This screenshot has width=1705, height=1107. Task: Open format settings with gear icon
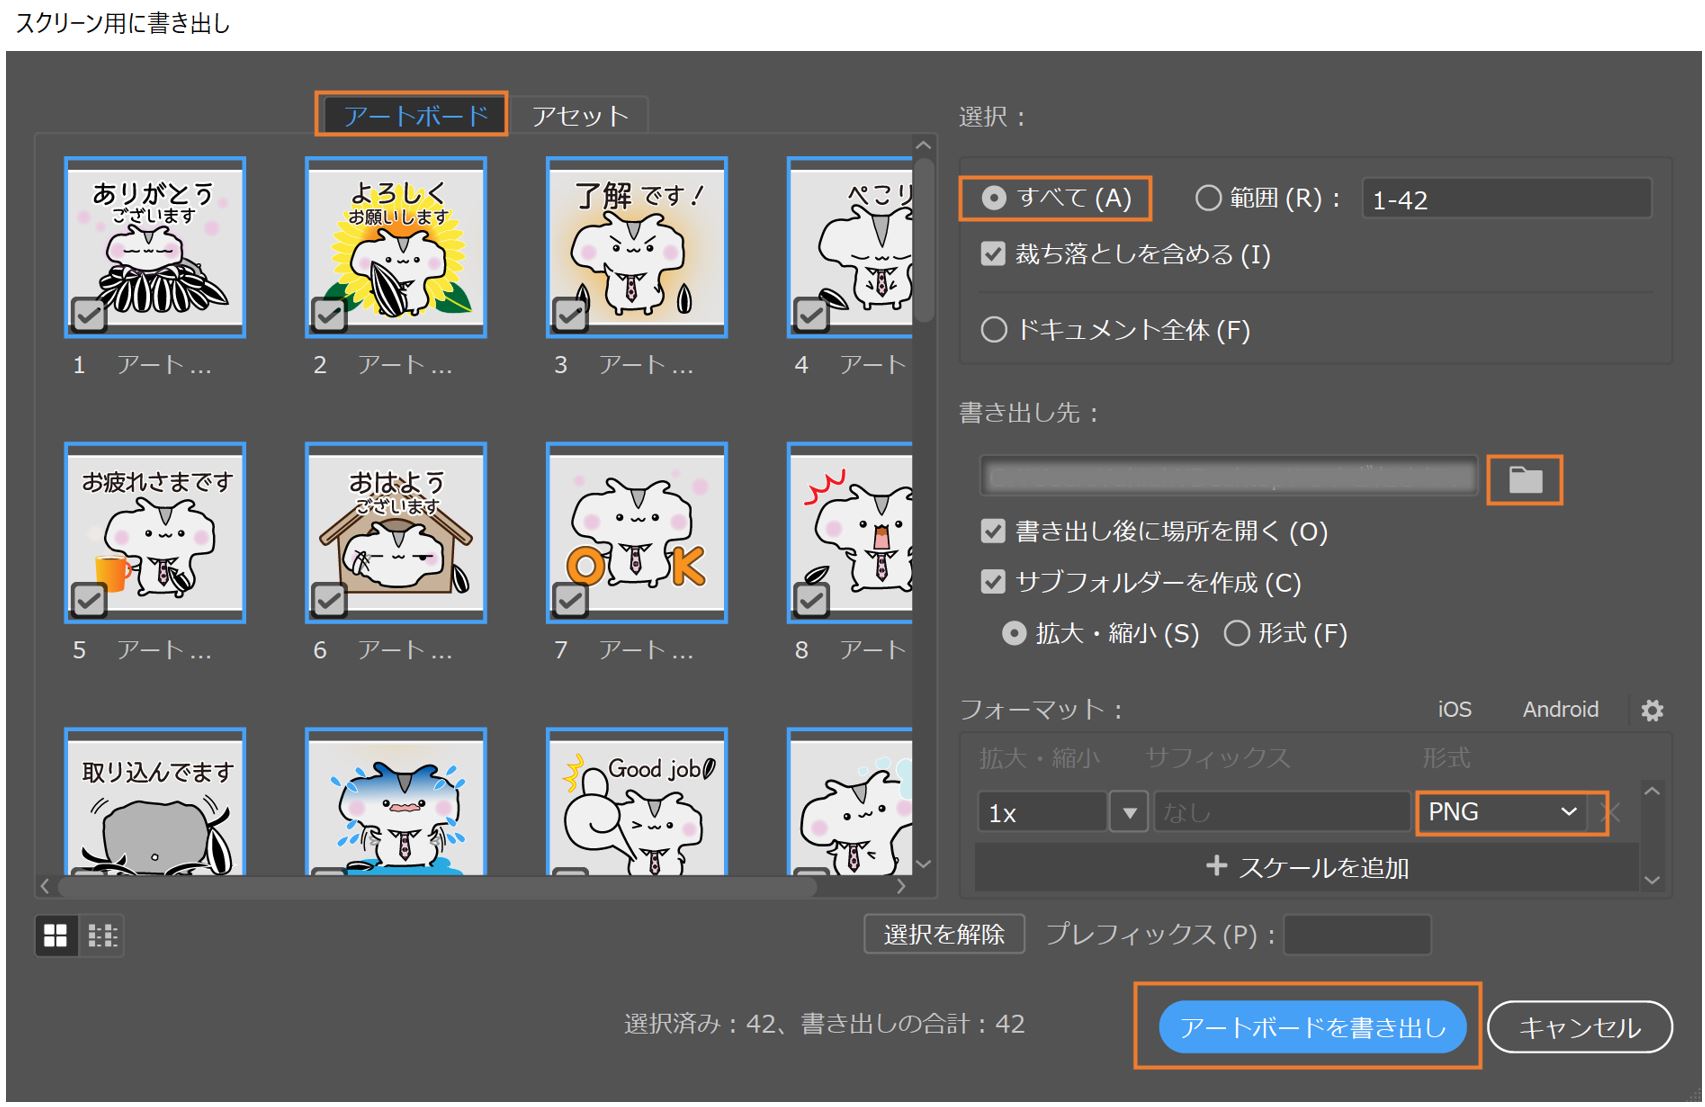(1652, 709)
